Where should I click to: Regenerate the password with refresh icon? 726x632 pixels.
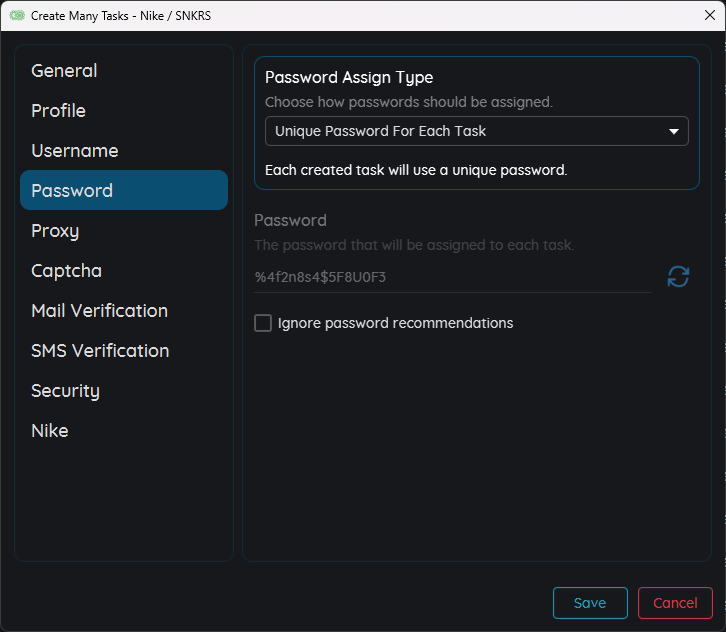click(x=678, y=277)
